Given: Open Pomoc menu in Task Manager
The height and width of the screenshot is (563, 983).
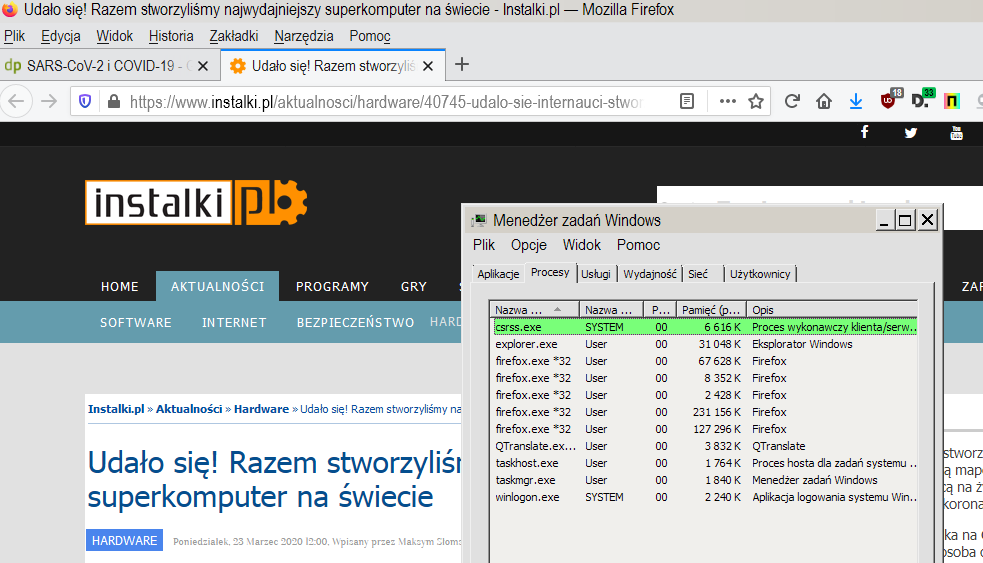Looking at the screenshot, I should tap(638, 245).
